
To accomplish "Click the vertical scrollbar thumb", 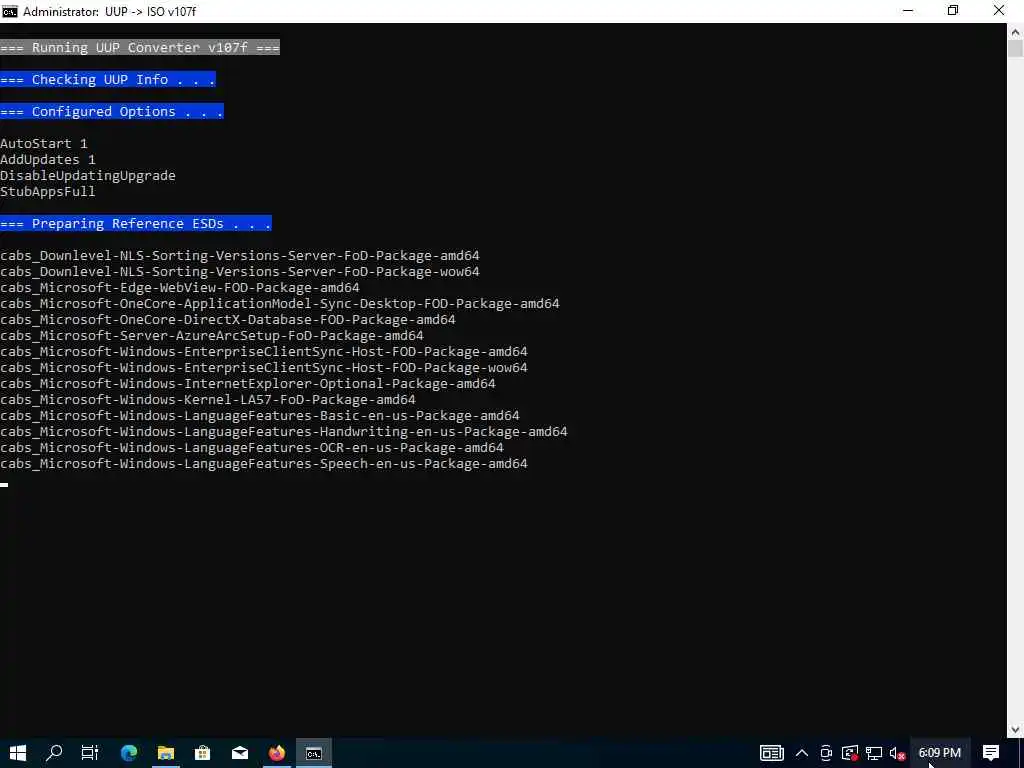I will [x=1015, y=50].
